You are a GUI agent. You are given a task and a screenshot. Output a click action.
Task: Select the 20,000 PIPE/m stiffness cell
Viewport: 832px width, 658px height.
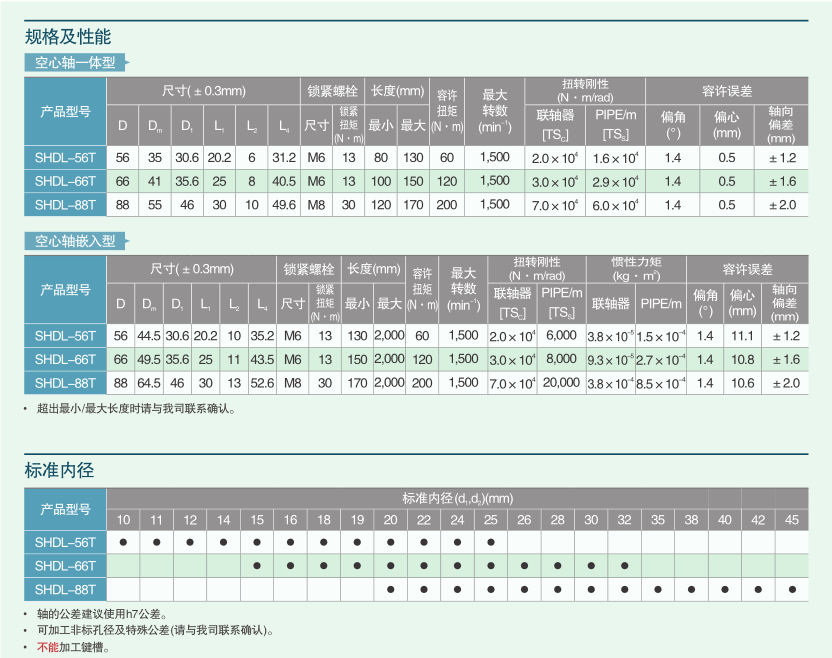coord(561,383)
